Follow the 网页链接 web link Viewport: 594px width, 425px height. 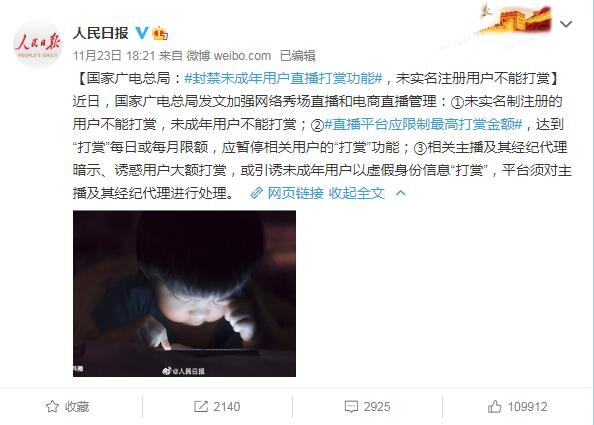coord(295,193)
